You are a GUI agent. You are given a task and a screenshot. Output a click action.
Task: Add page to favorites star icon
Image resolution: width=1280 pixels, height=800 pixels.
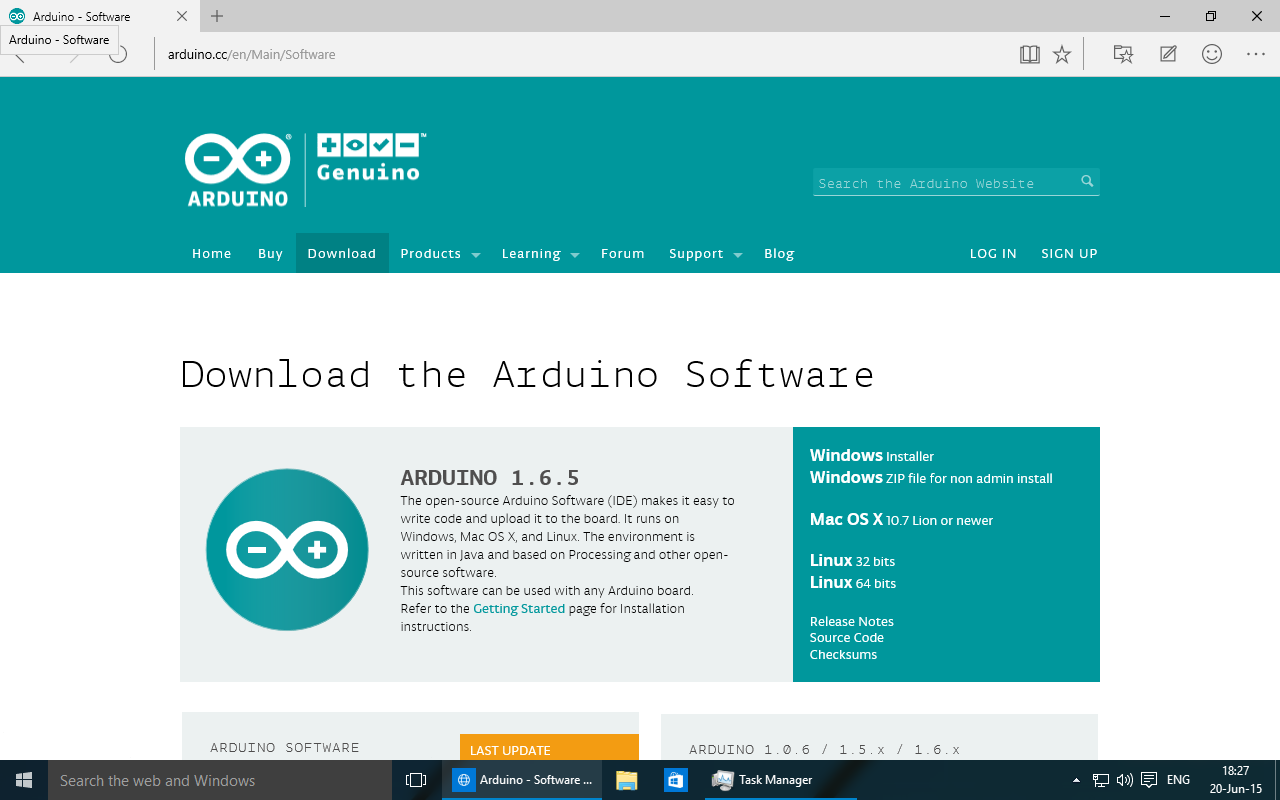coord(1062,54)
